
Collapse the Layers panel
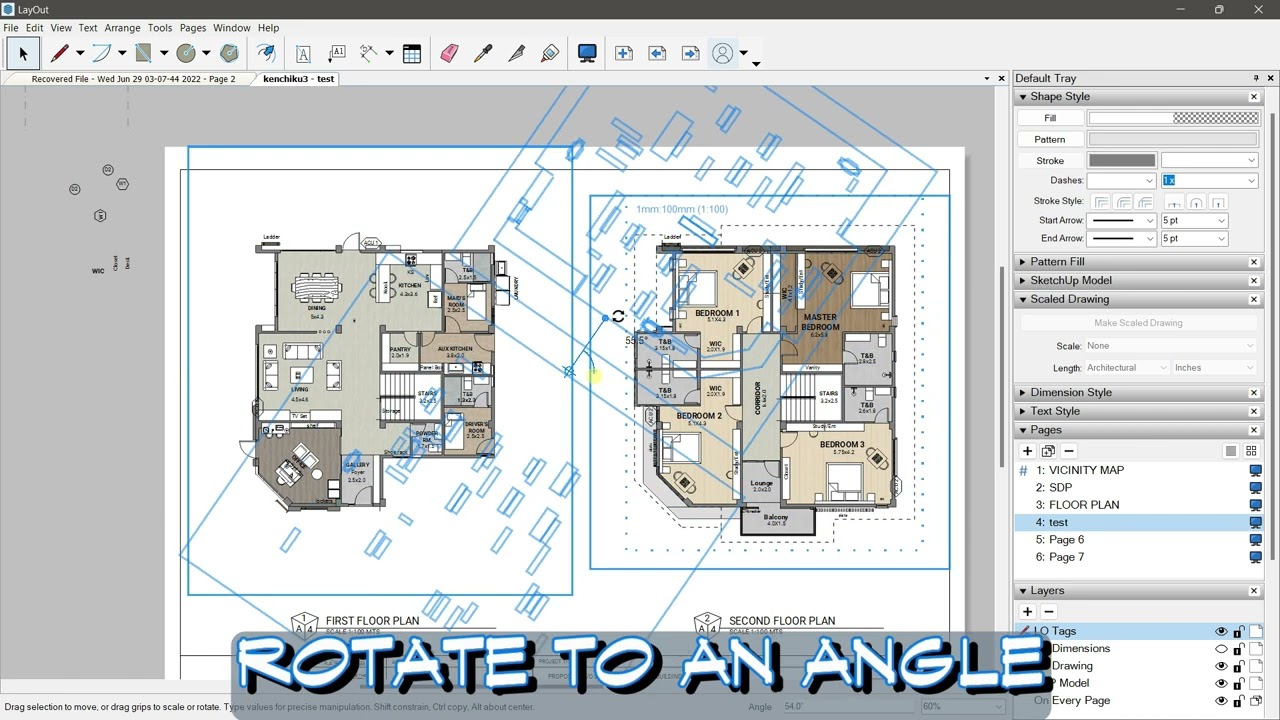1023,591
